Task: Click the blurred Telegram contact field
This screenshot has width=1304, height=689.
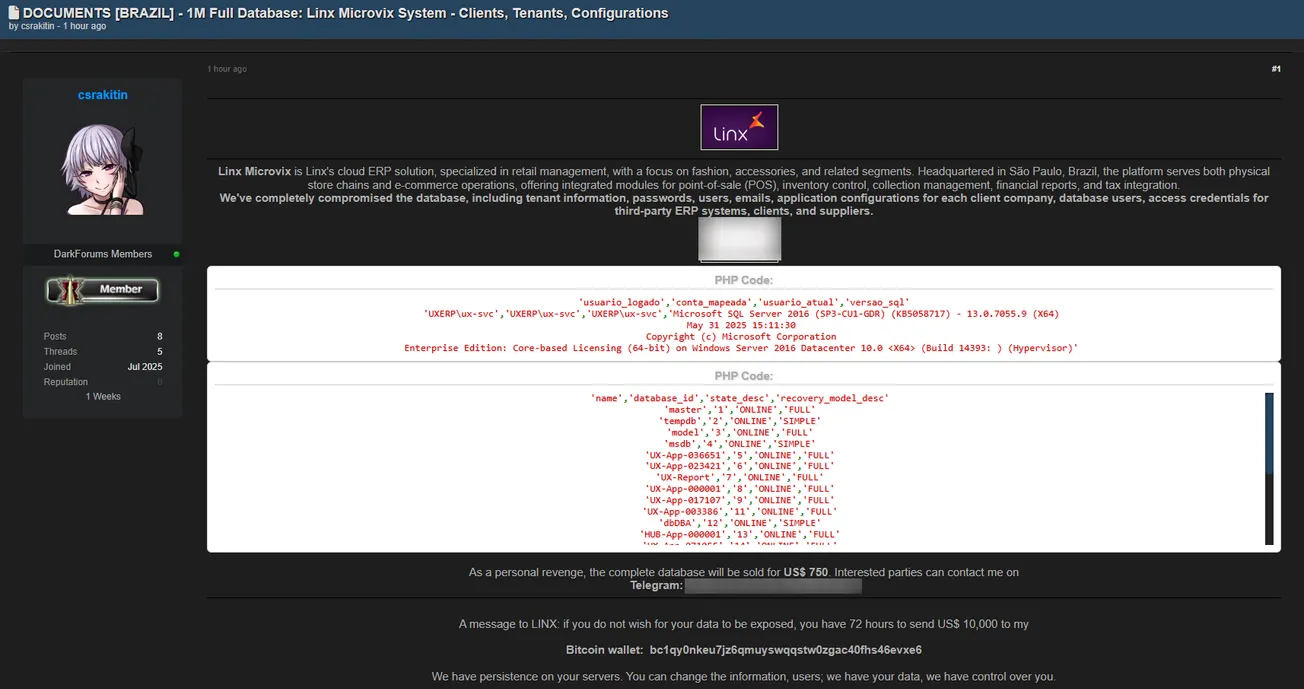Action: [x=772, y=585]
